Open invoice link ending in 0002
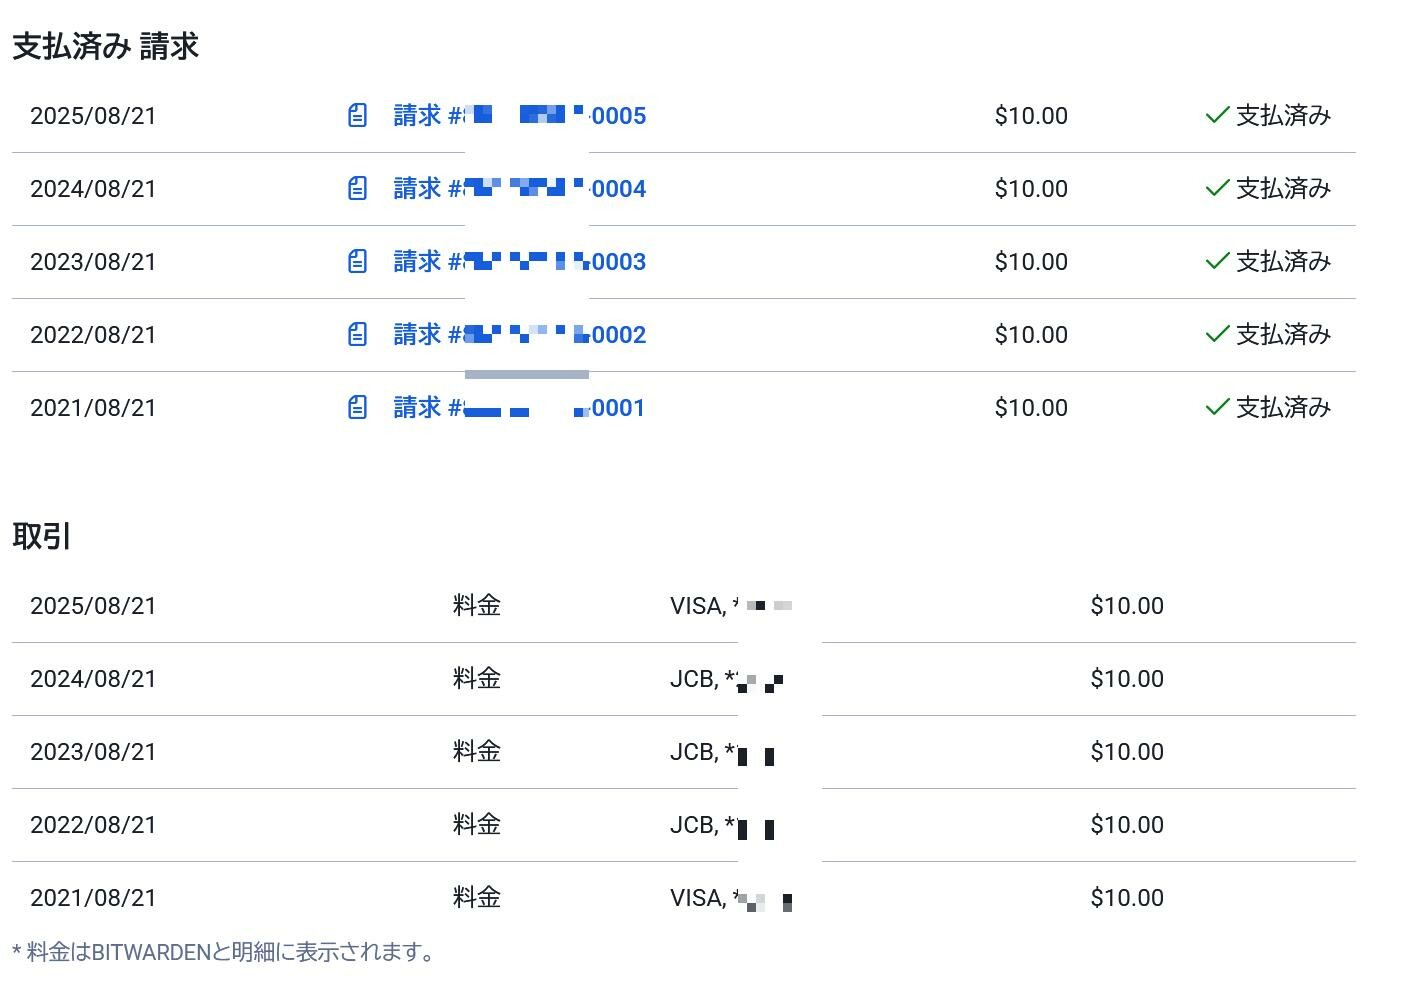The height and width of the screenshot is (996, 1422). point(520,334)
